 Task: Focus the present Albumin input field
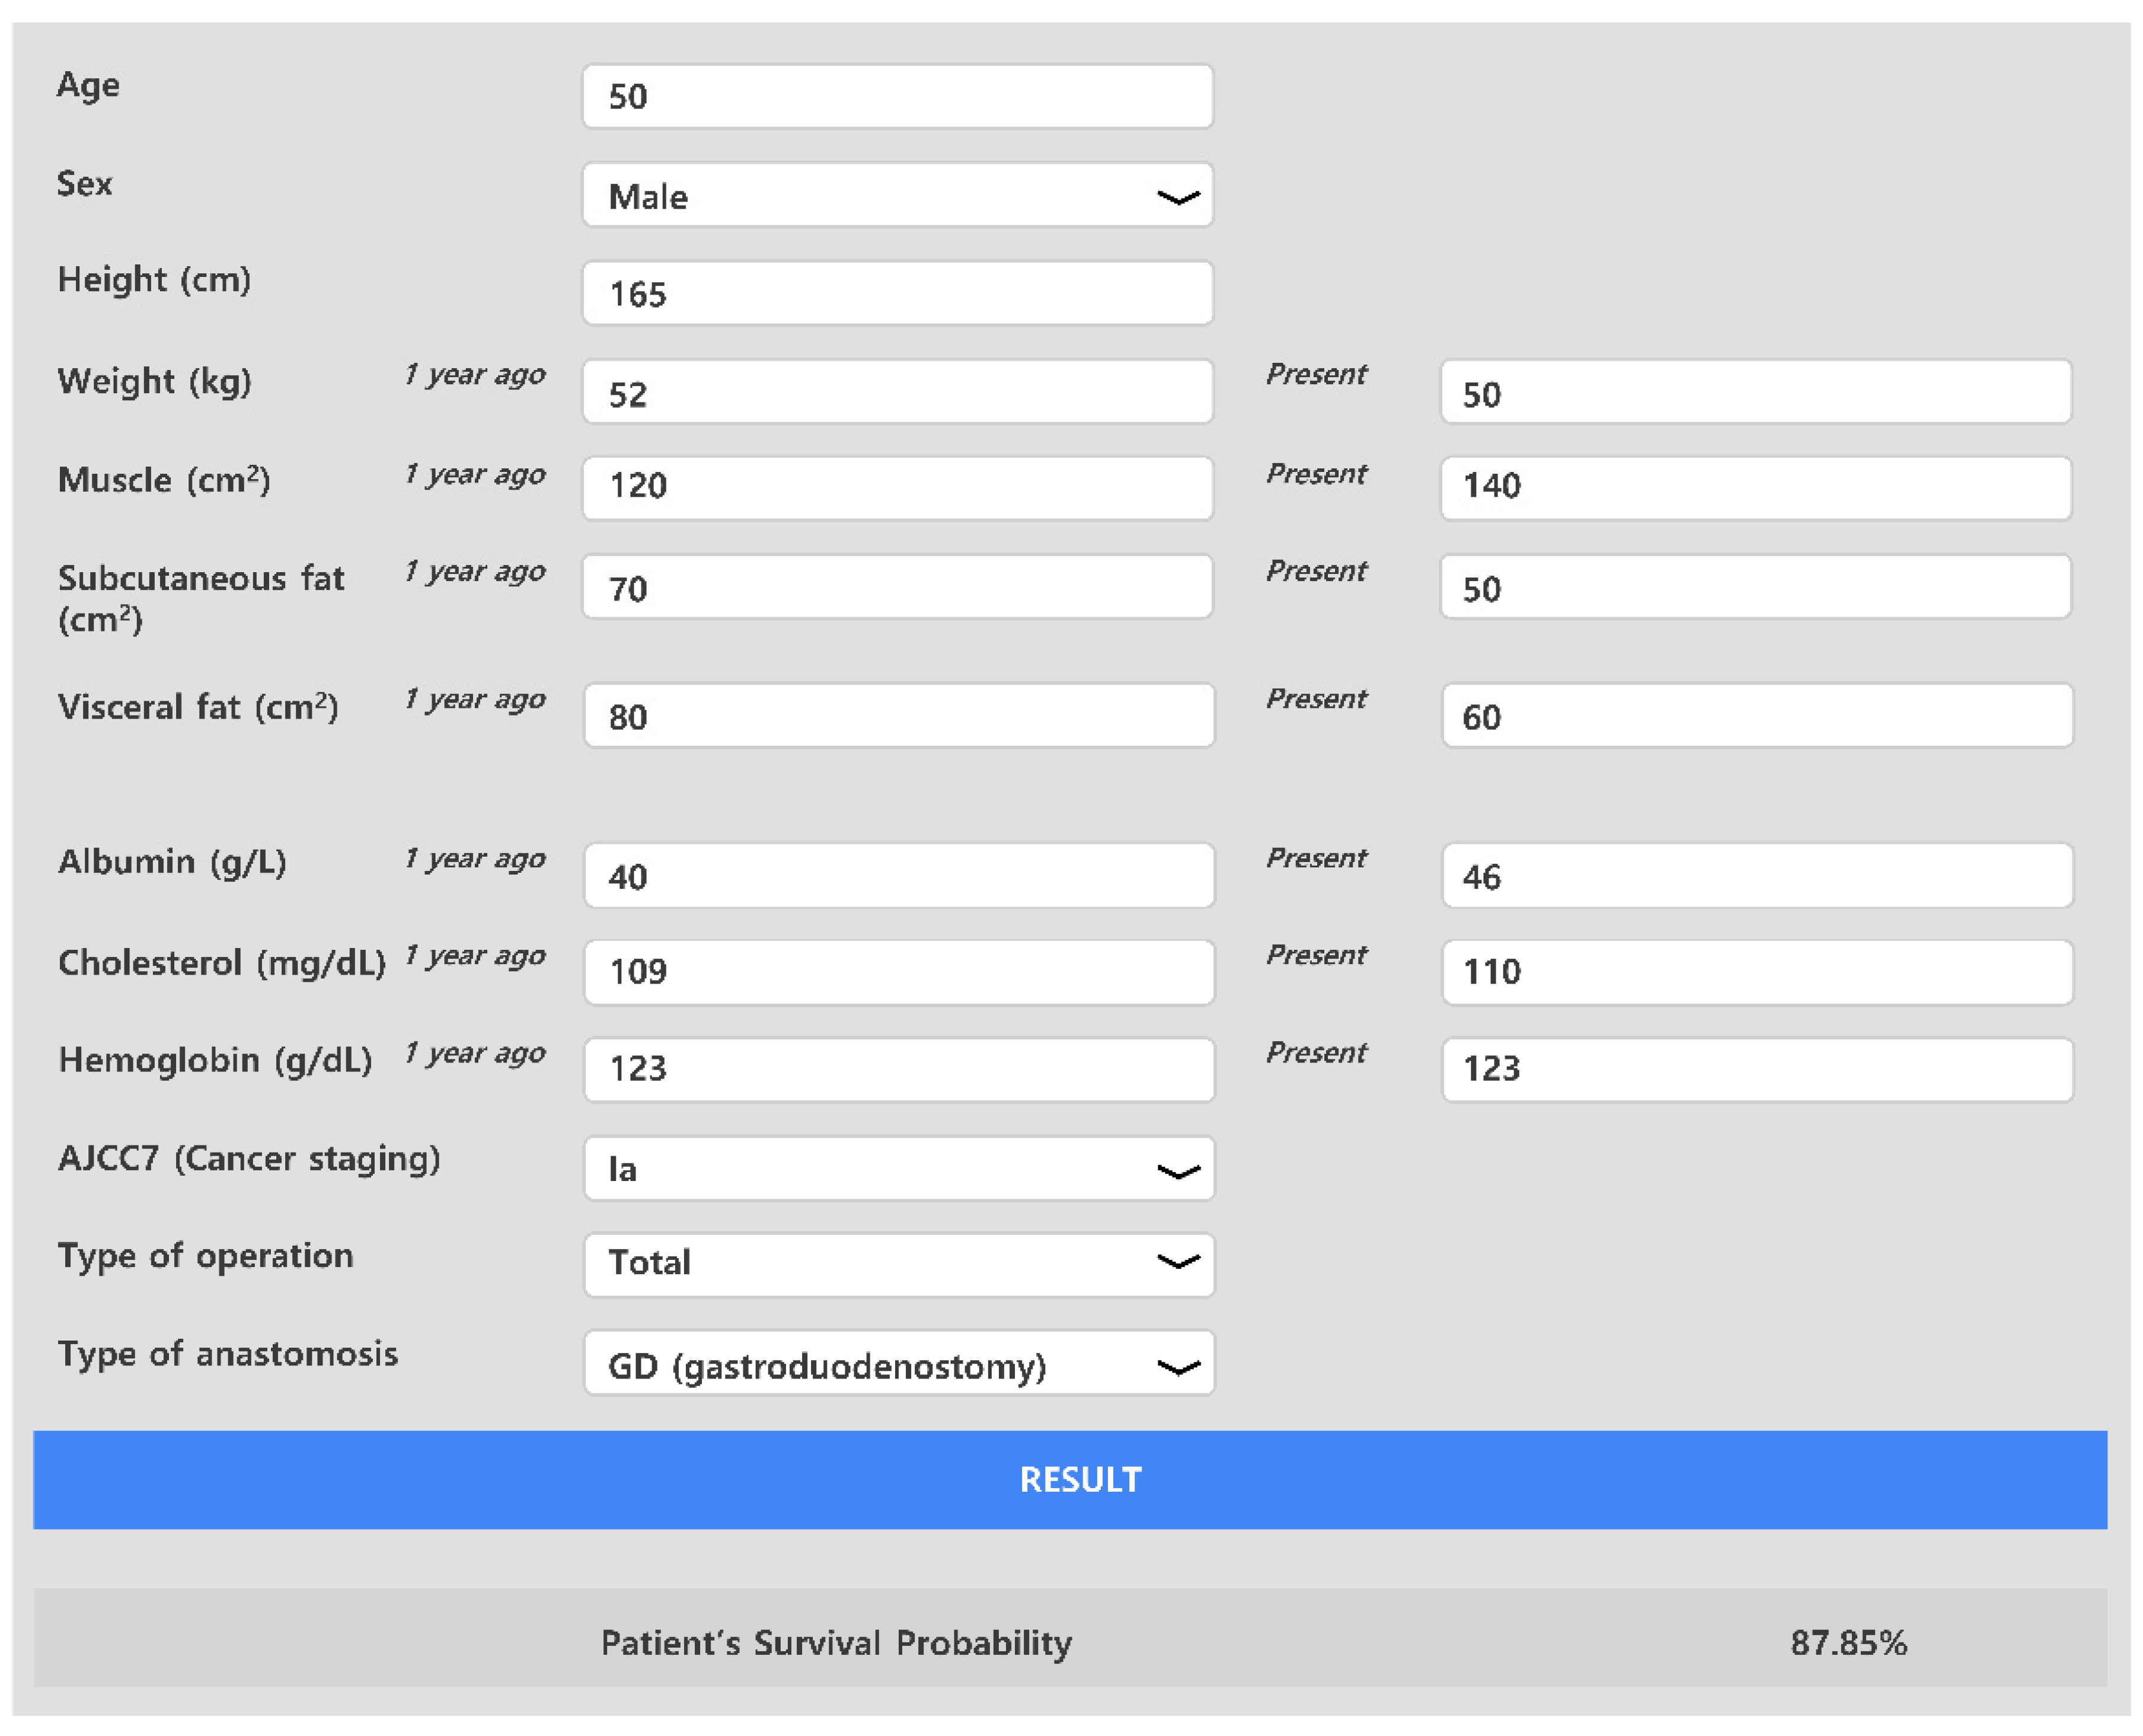(1756, 876)
